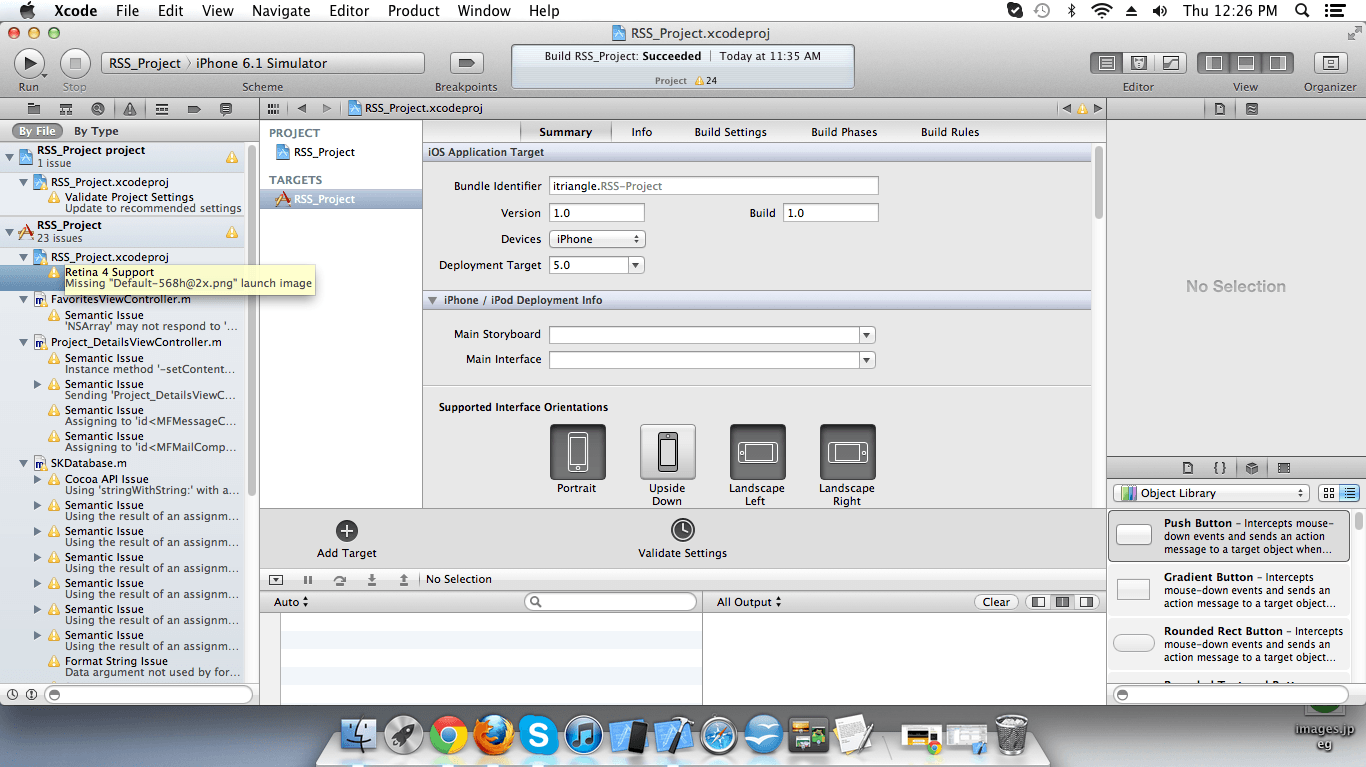Open the Media library filmstrip icon
1366x767 pixels.
pos(1284,467)
